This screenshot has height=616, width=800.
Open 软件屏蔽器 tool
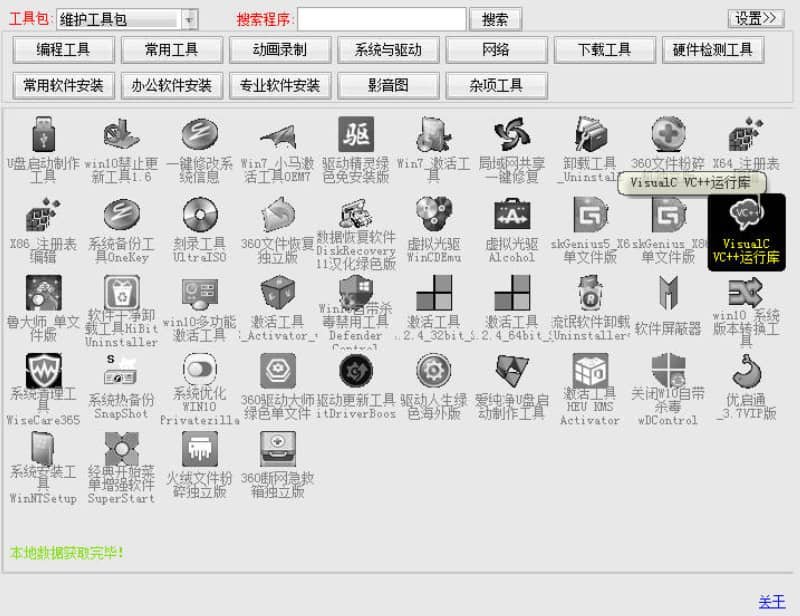668,306
